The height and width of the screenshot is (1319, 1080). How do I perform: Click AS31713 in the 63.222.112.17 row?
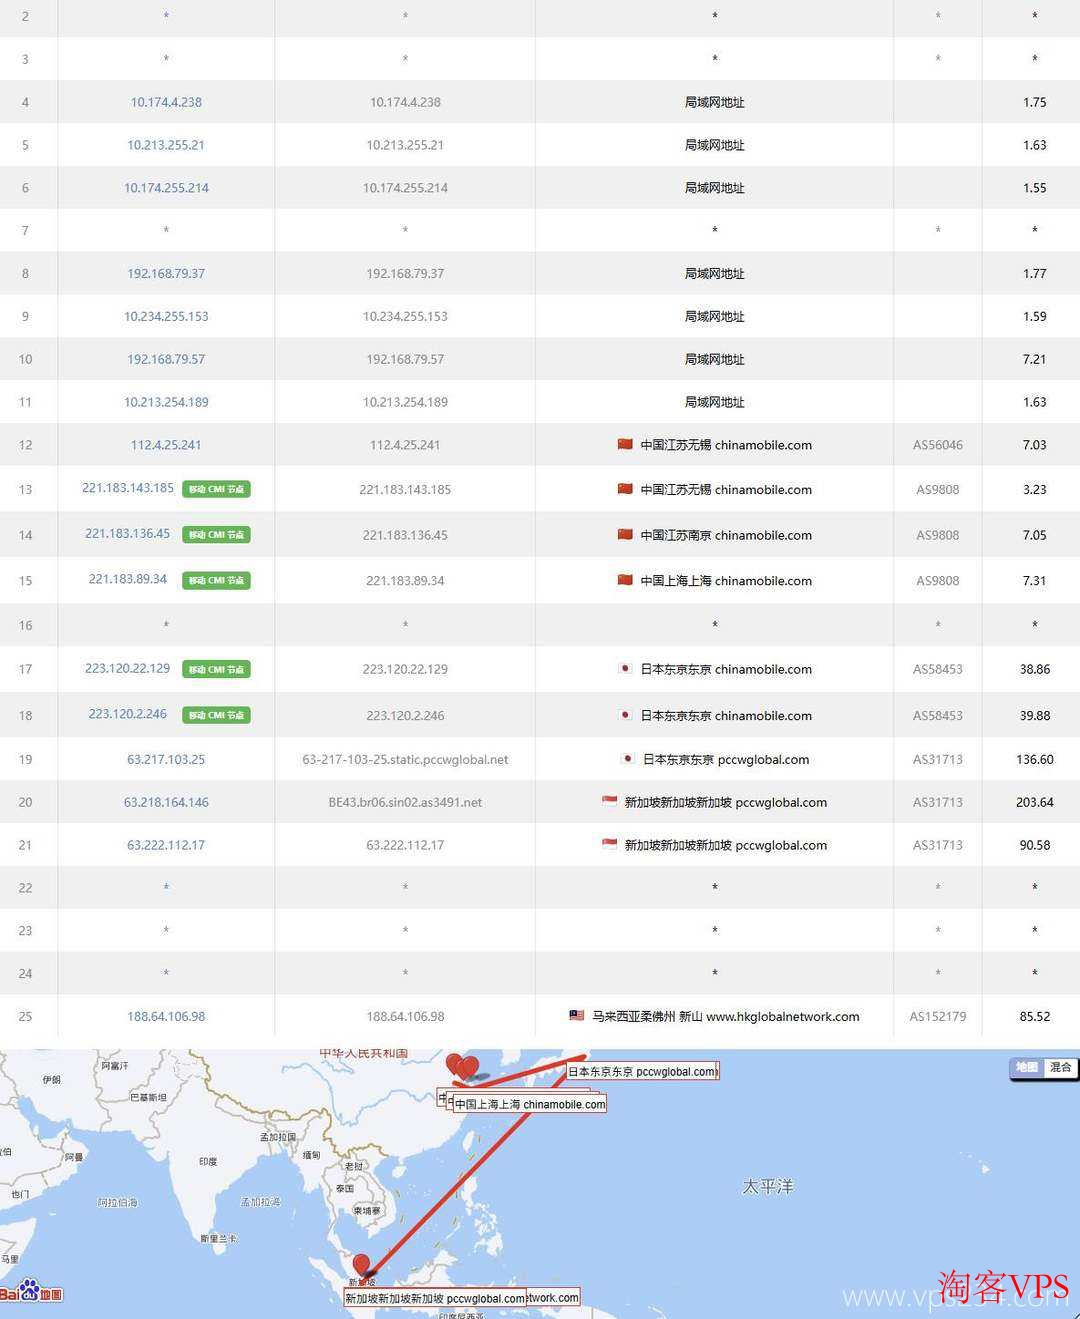pyautogui.click(x=938, y=845)
